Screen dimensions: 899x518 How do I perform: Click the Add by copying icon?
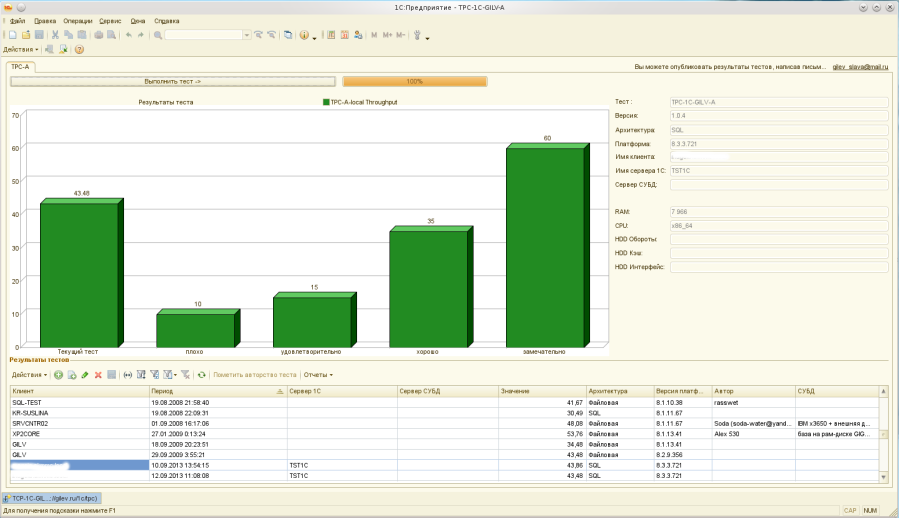(x=72, y=375)
